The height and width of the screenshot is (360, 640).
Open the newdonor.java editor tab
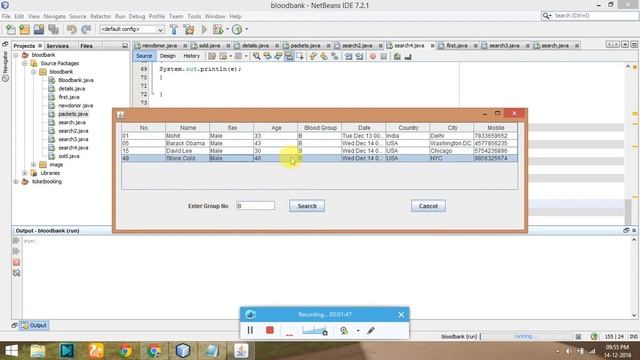pos(159,46)
